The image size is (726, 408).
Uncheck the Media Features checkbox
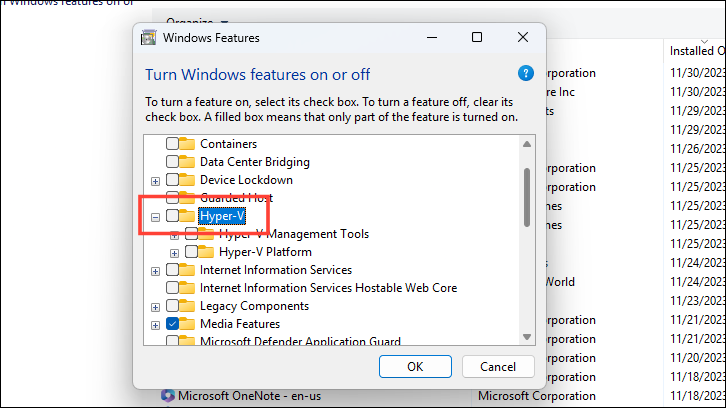coord(172,324)
